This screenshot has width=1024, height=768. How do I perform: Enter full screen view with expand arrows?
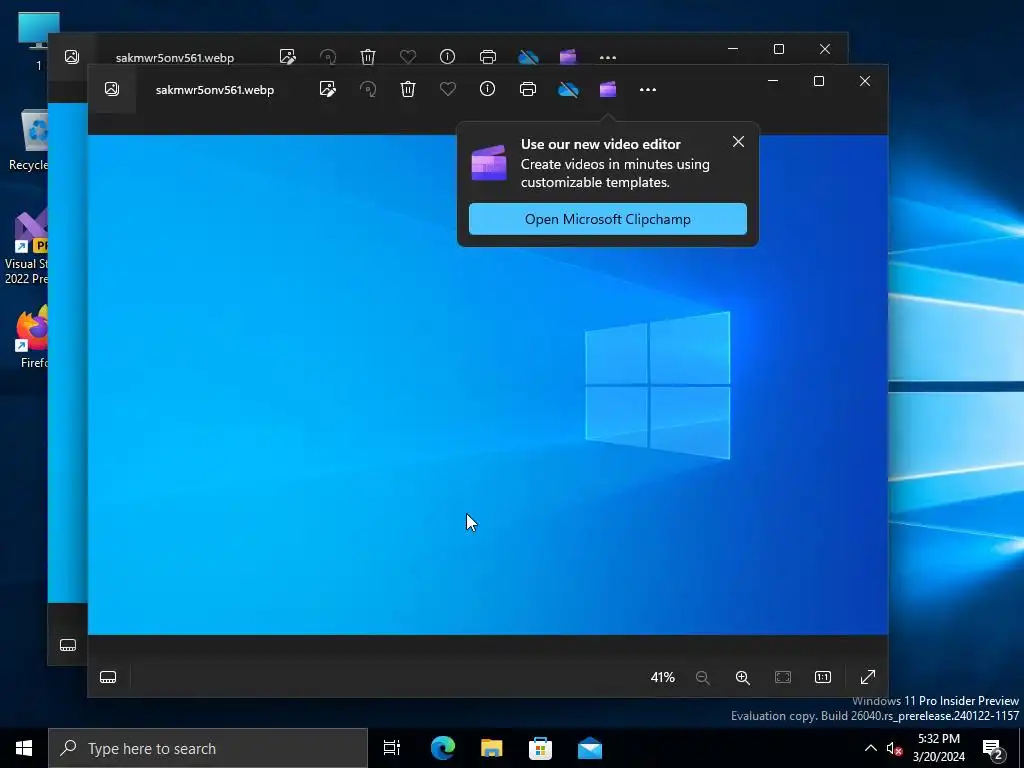click(868, 677)
